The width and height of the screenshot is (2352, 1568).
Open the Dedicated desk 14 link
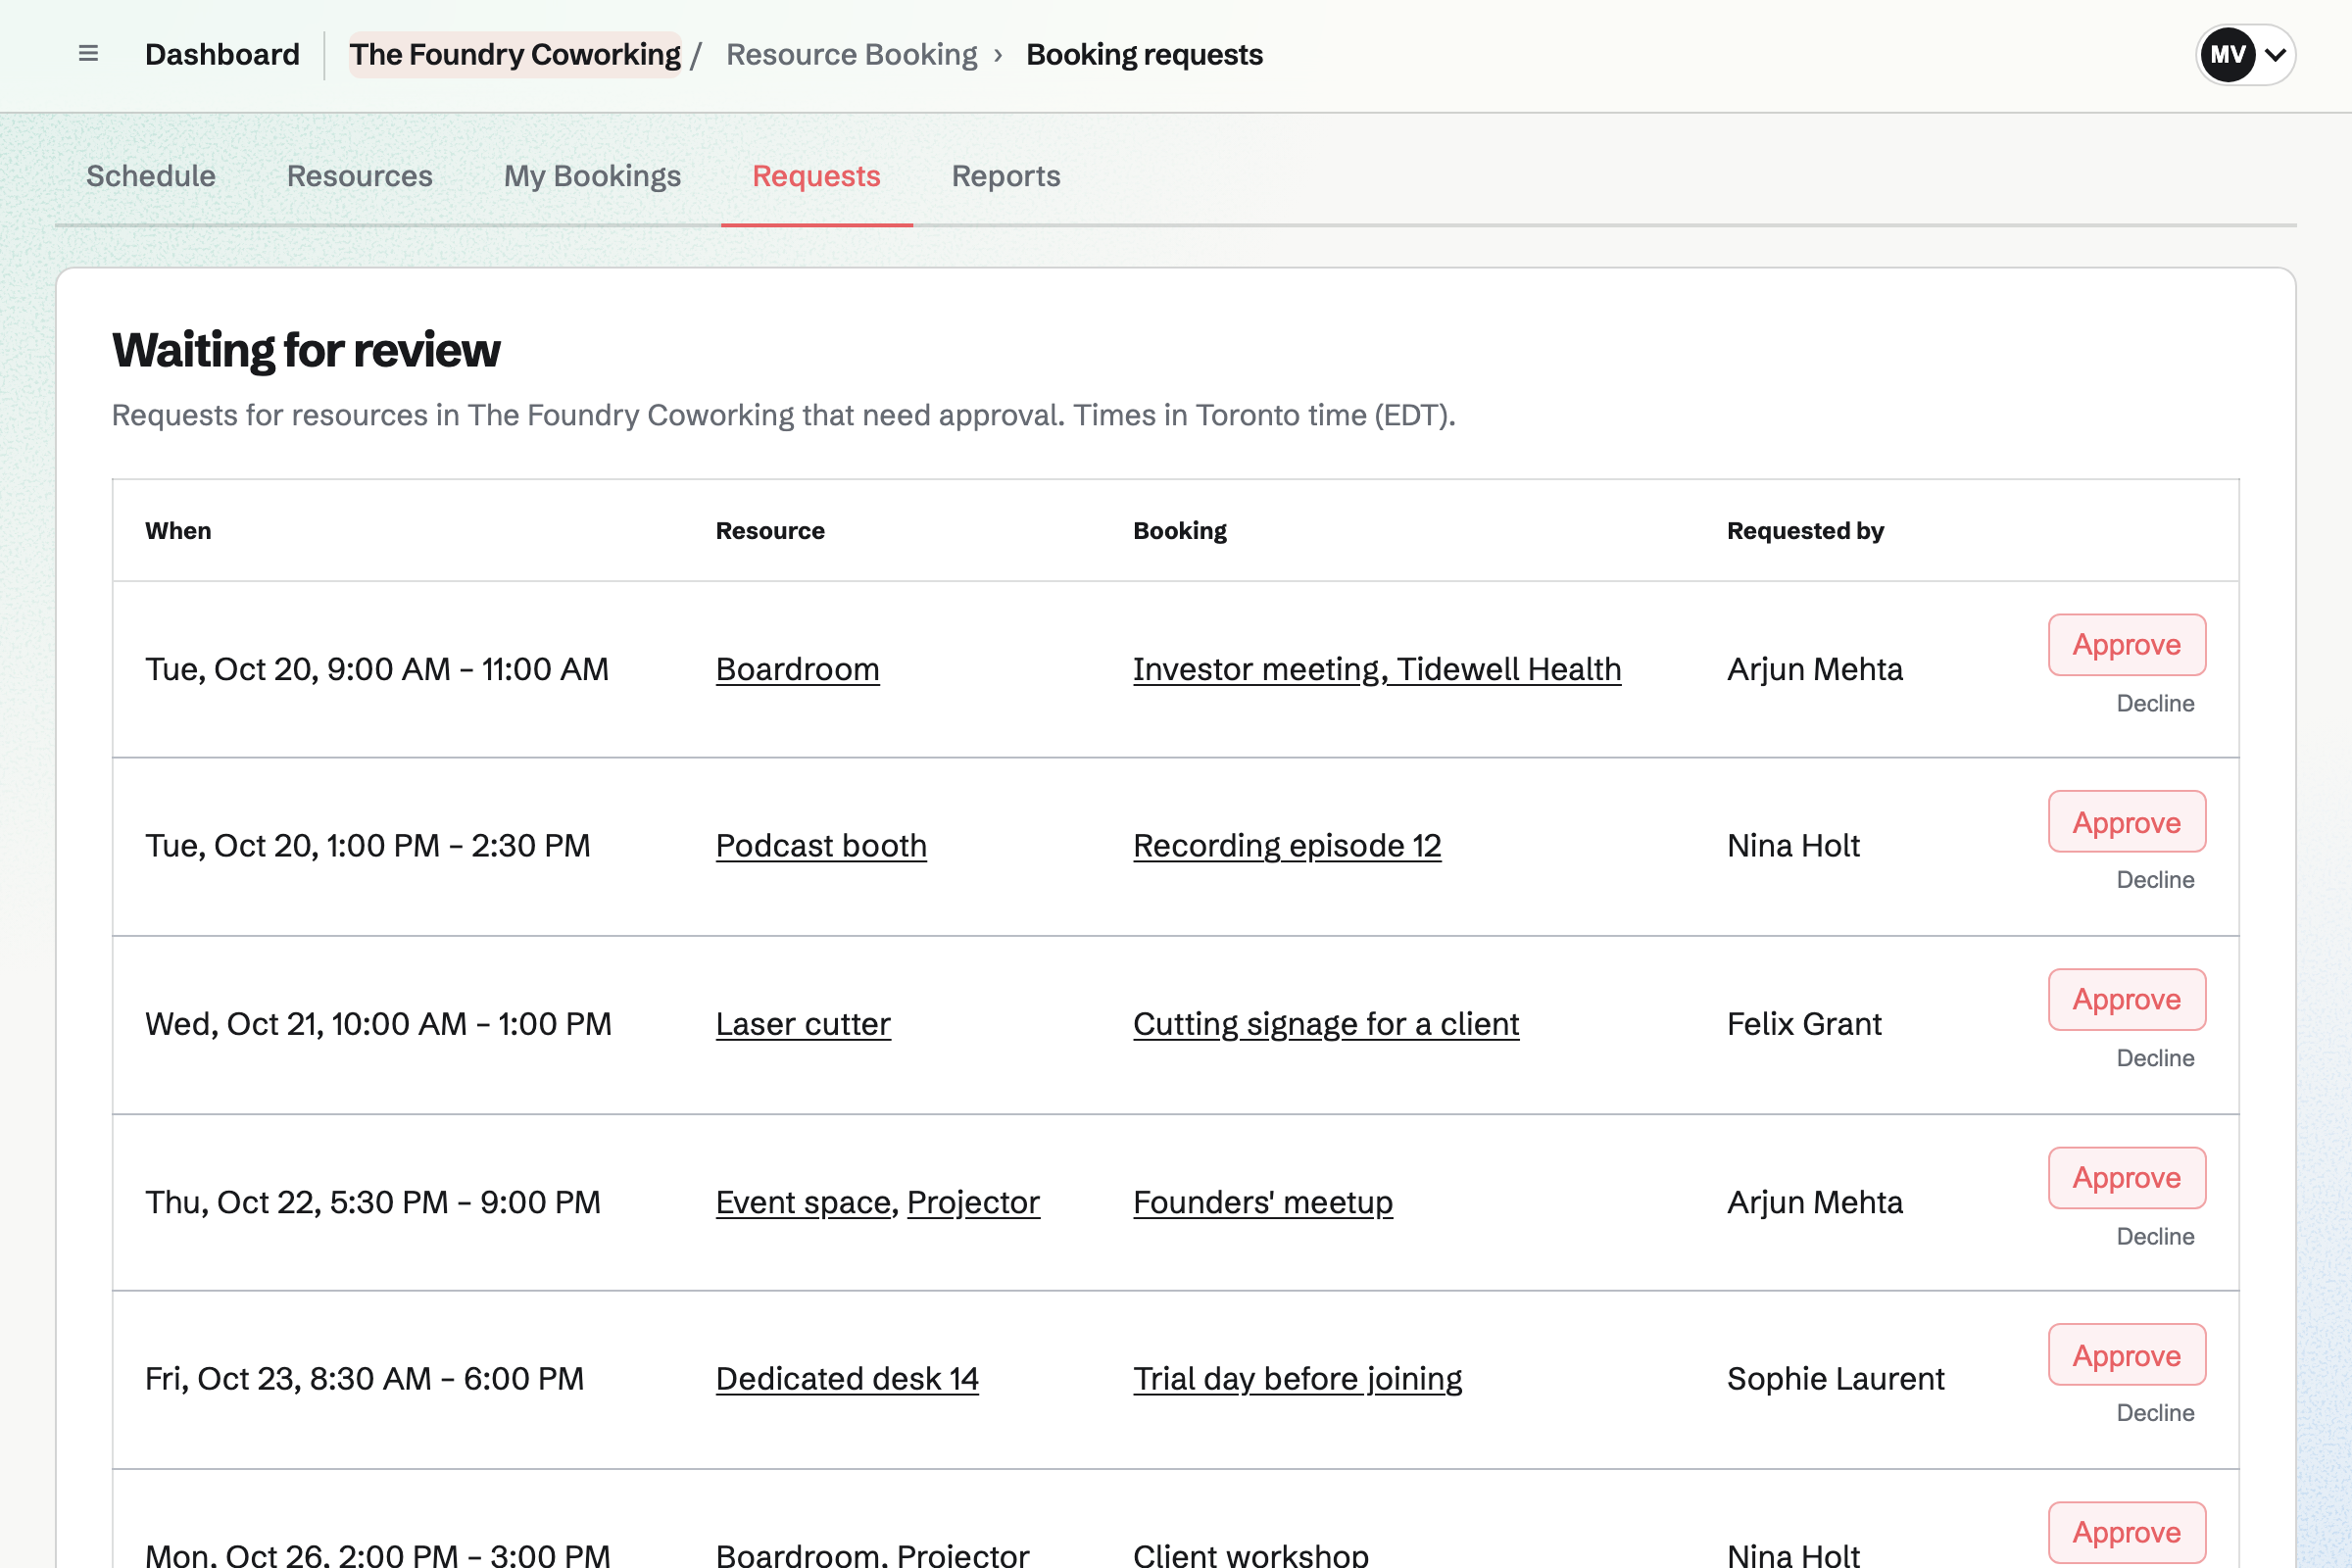tap(847, 1379)
